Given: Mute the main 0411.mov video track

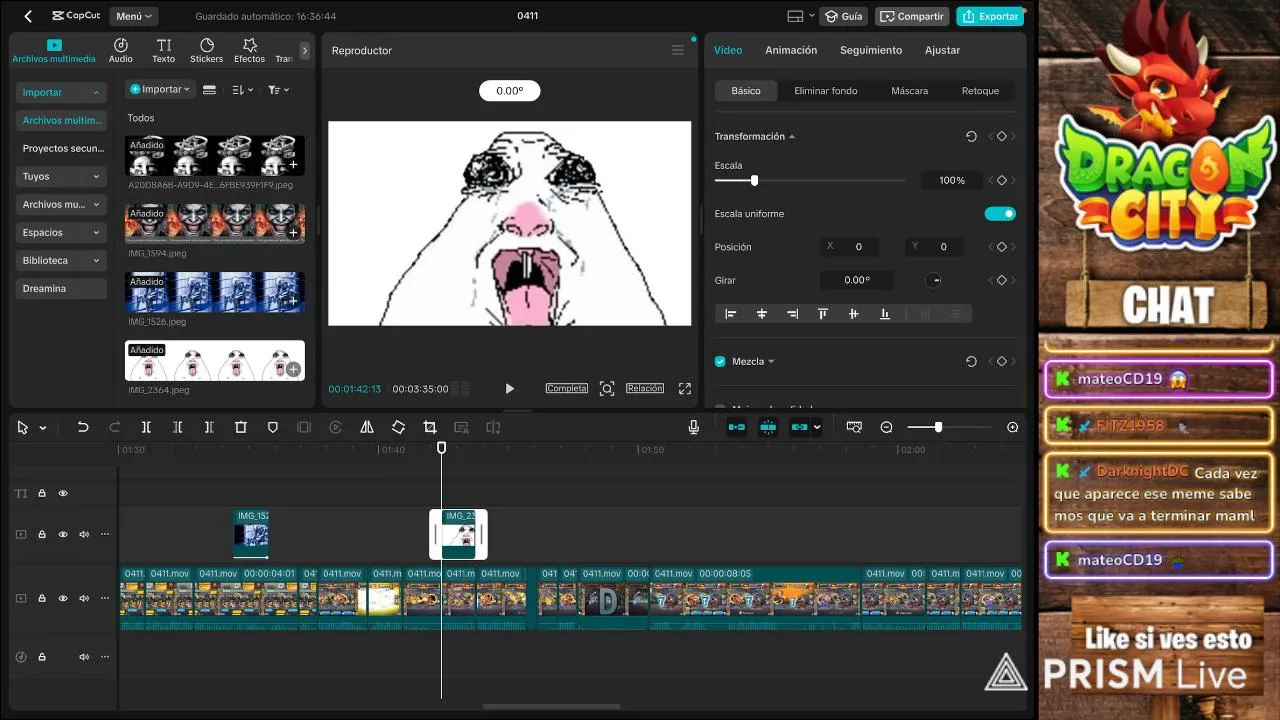Looking at the screenshot, I should [84, 598].
